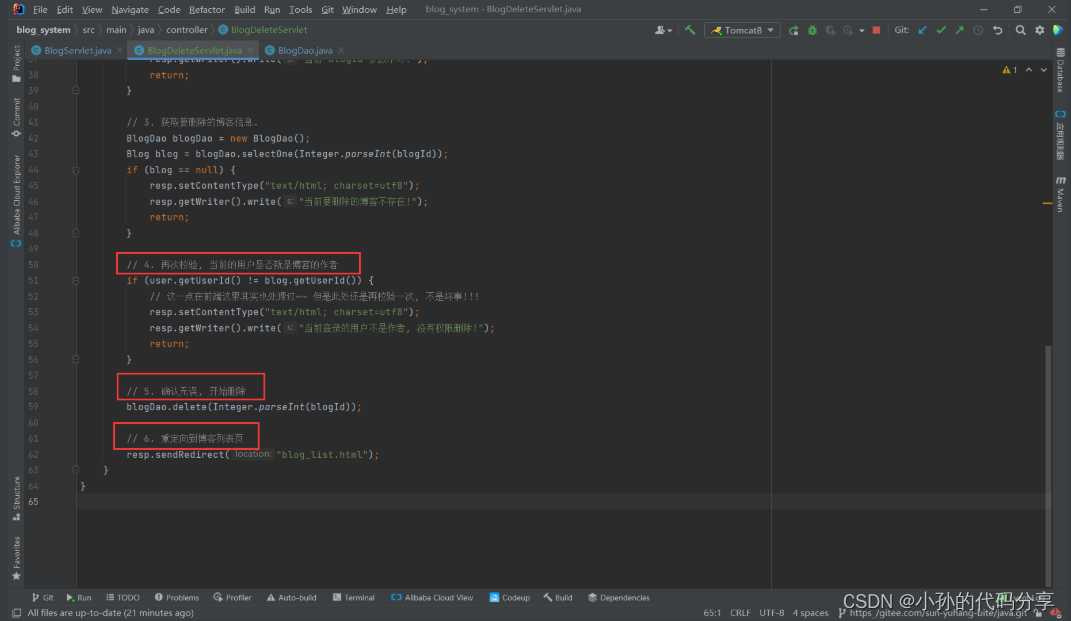Open the Git tool window at bottom

(x=42, y=598)
